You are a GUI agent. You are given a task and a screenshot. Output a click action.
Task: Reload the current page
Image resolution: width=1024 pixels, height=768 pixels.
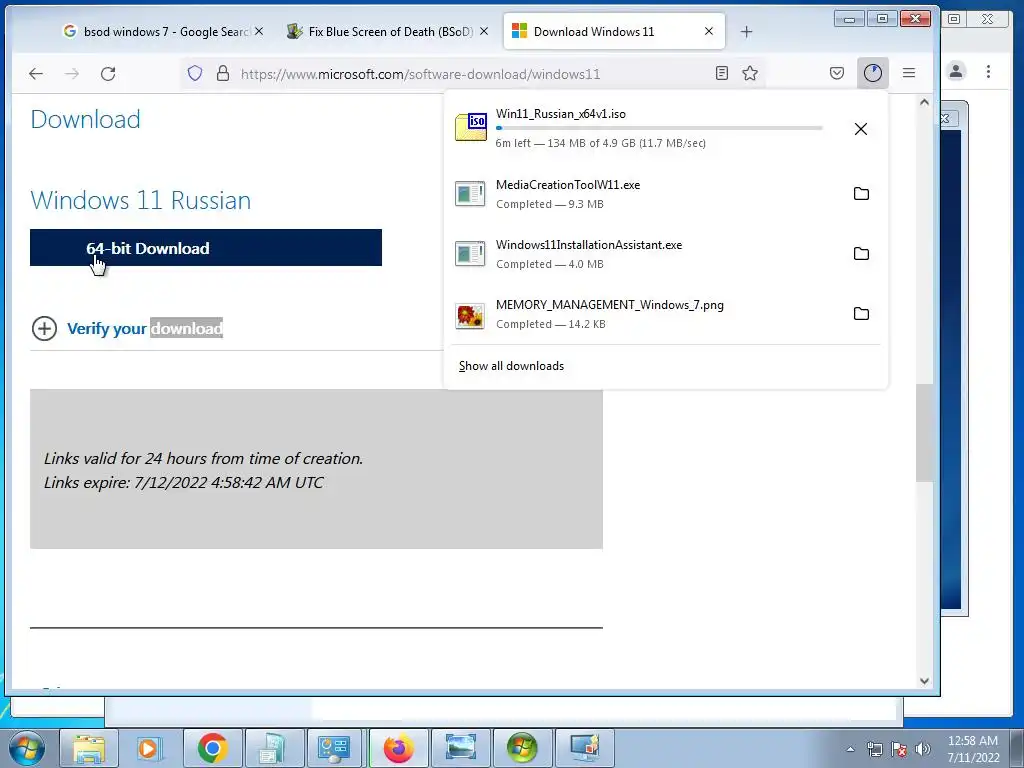point(108,74)
